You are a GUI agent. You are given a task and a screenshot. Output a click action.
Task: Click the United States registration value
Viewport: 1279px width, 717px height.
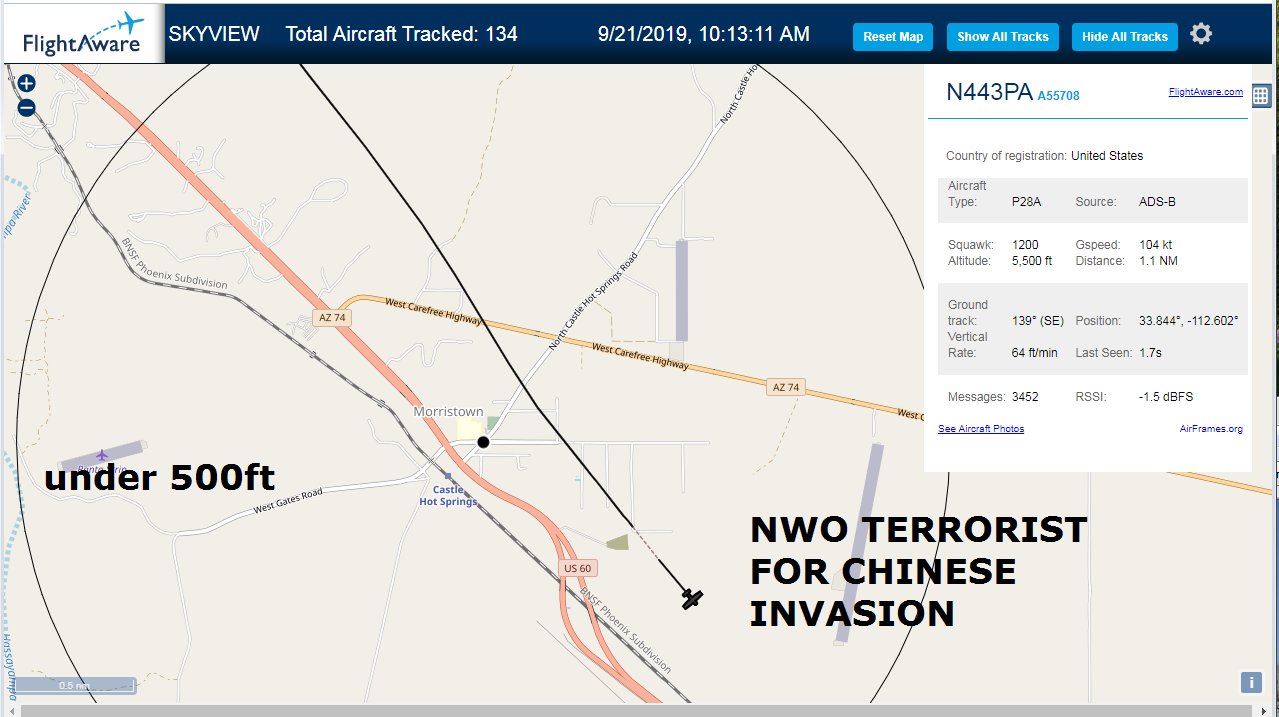coord(1107,156)
